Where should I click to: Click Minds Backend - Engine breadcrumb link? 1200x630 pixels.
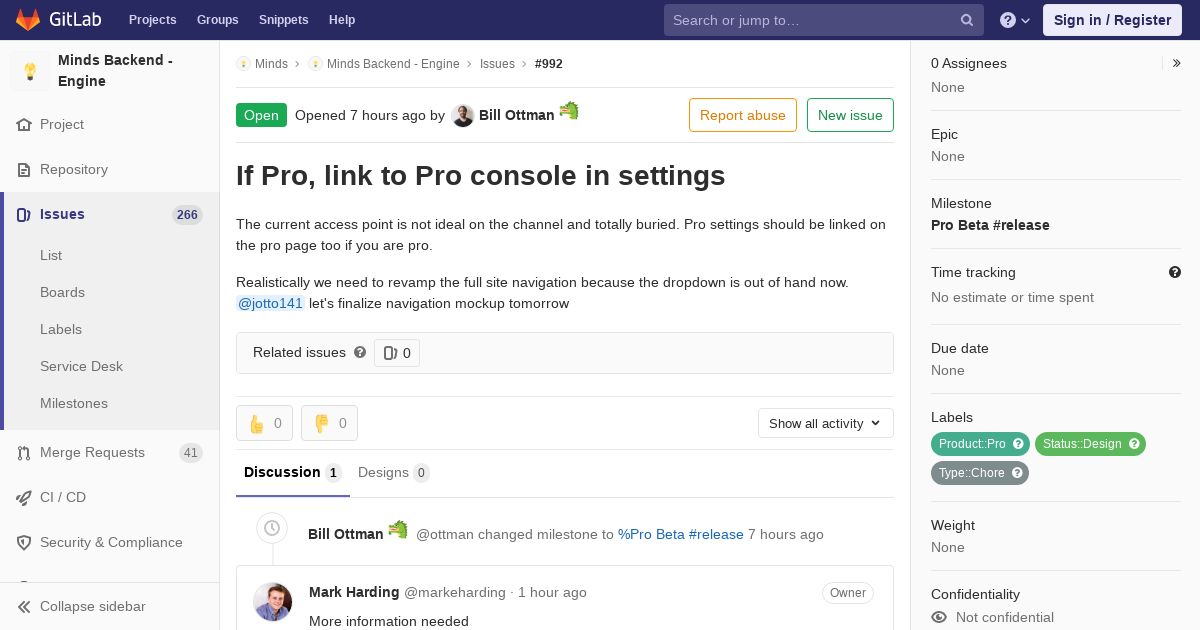pos(393,63)
